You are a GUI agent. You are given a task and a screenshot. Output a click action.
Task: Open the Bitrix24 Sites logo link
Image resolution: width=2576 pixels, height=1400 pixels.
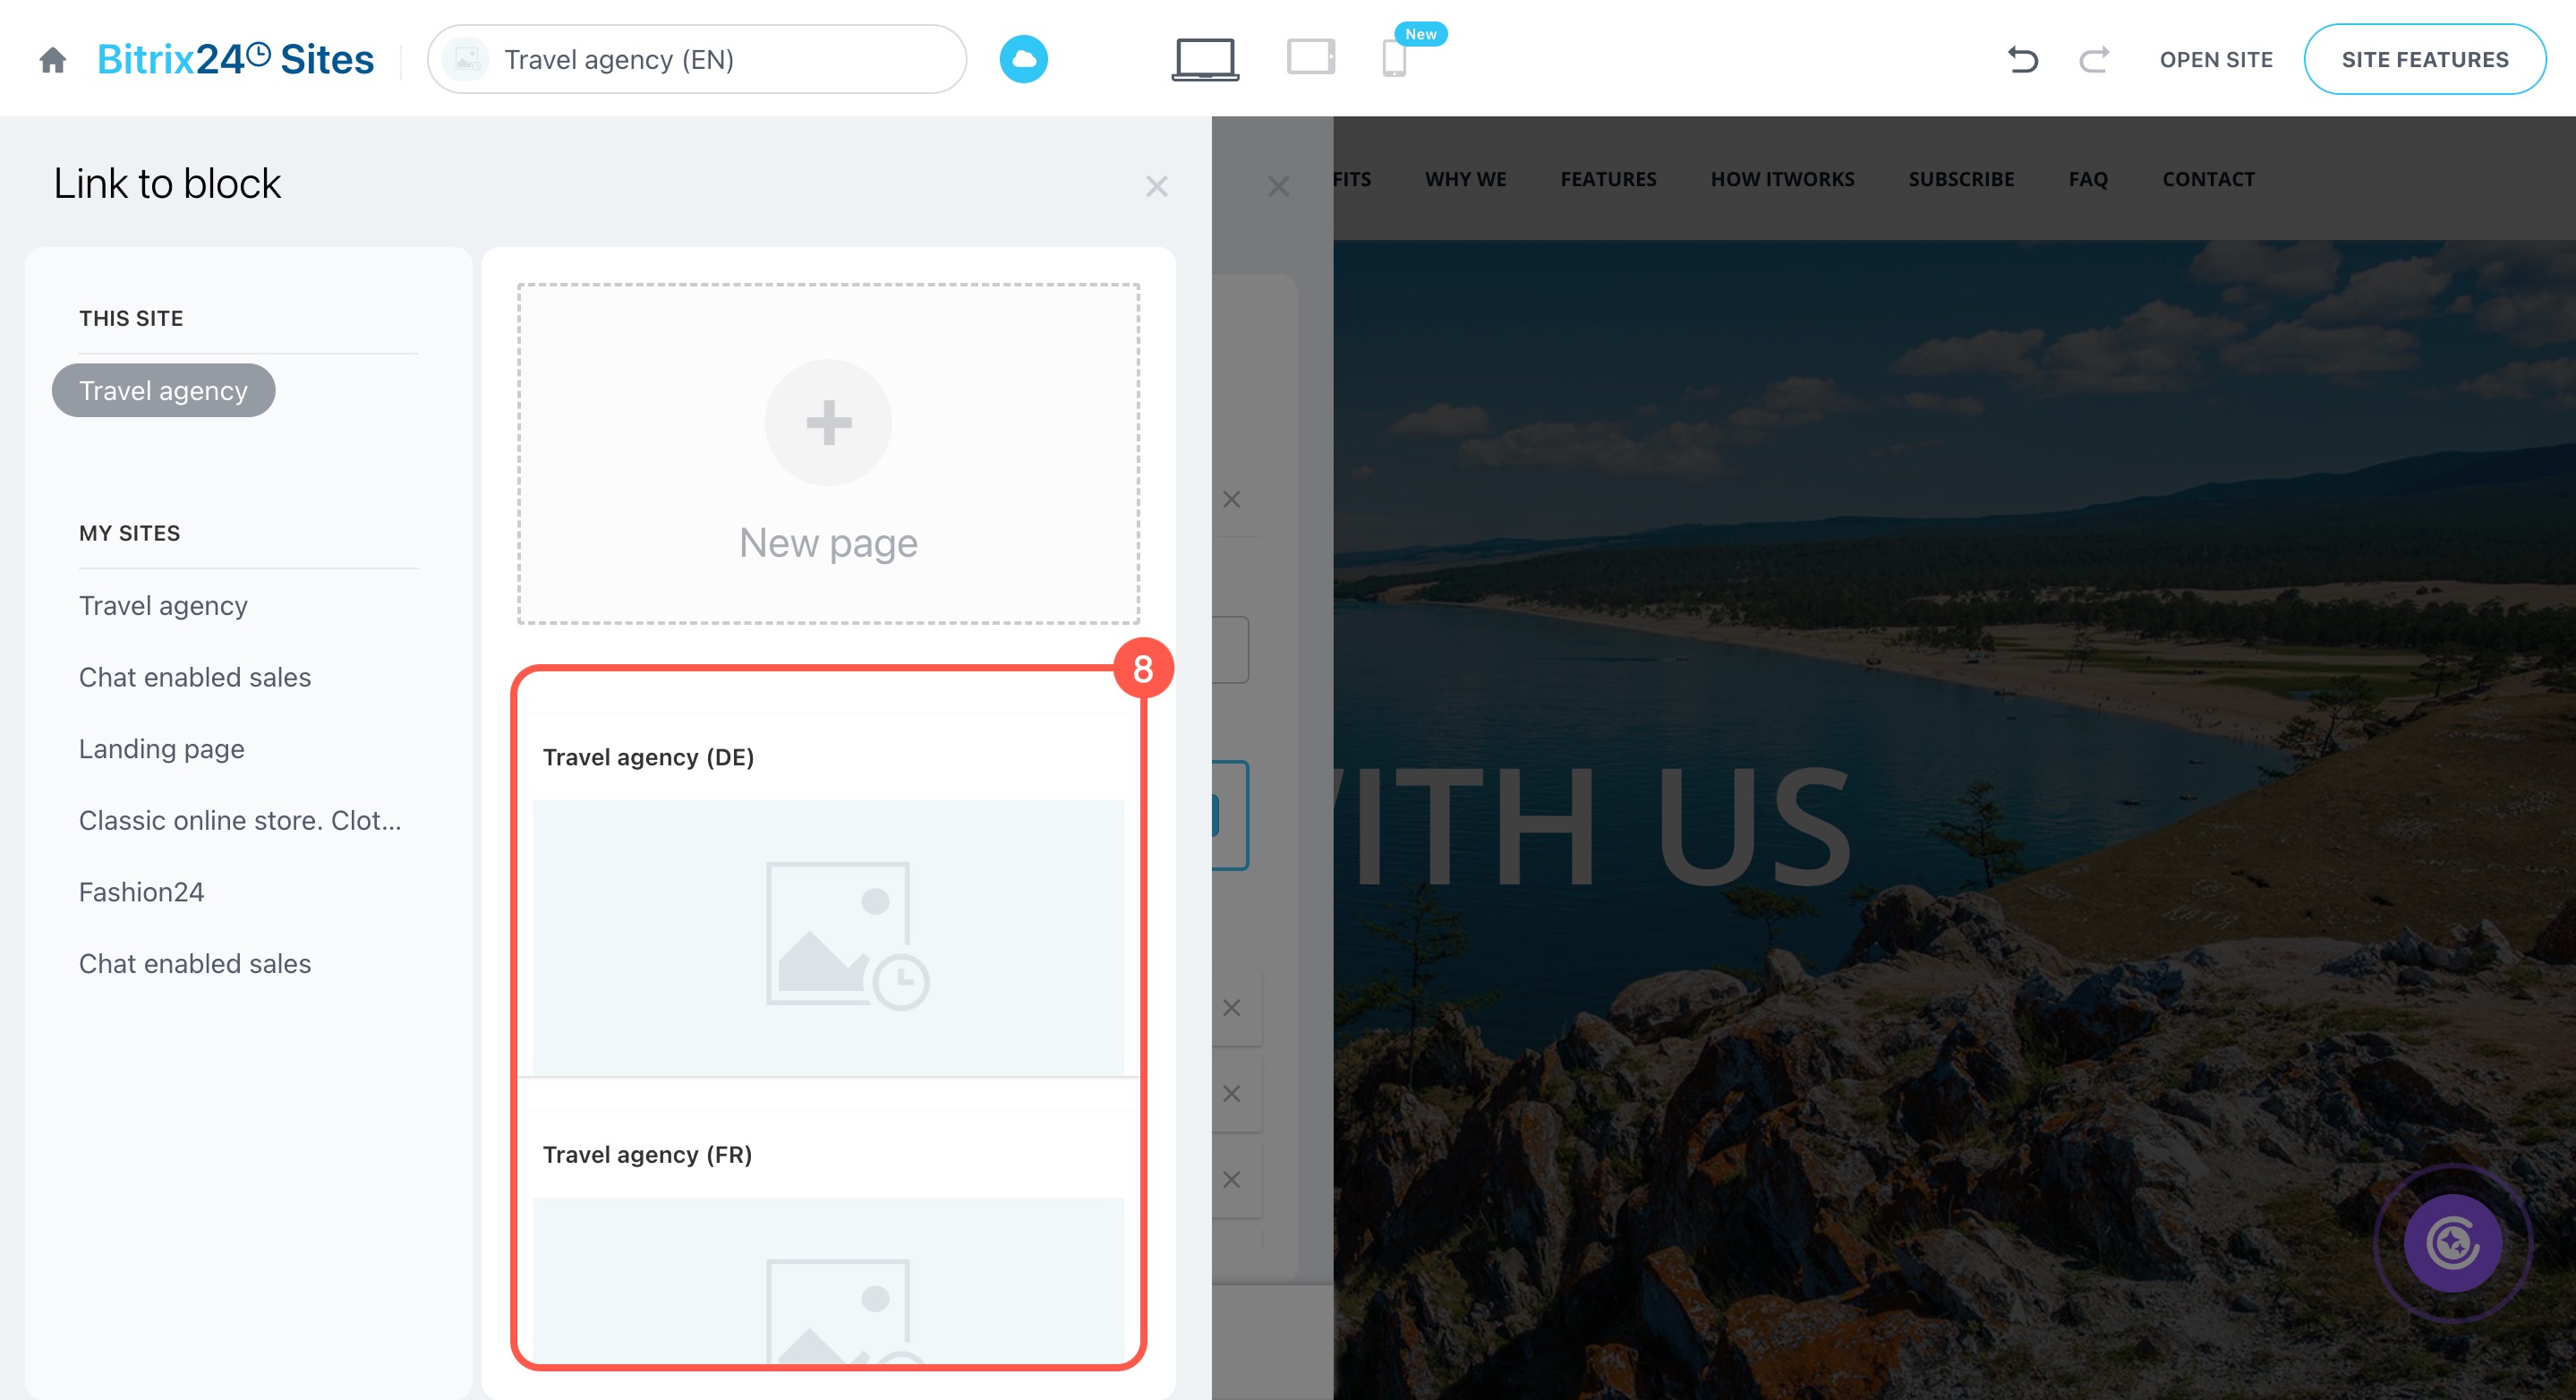tap(235, 59)
